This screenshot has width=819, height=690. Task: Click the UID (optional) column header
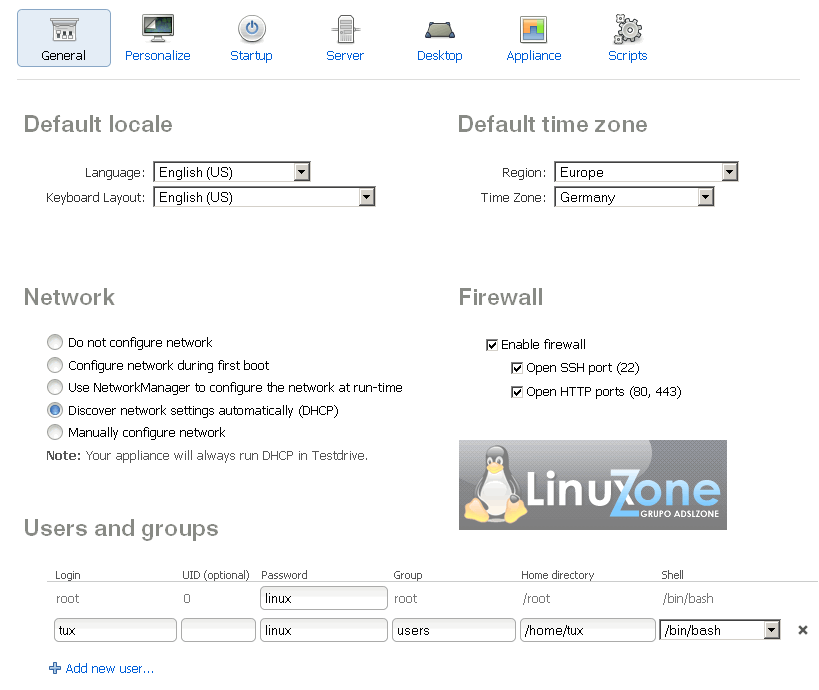(216, 575)
